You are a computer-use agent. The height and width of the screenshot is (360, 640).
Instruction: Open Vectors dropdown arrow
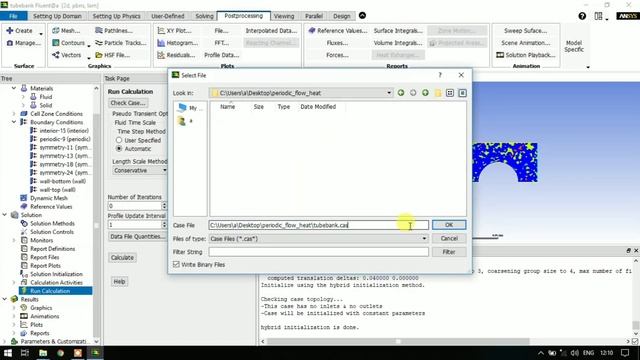(89, 58)
